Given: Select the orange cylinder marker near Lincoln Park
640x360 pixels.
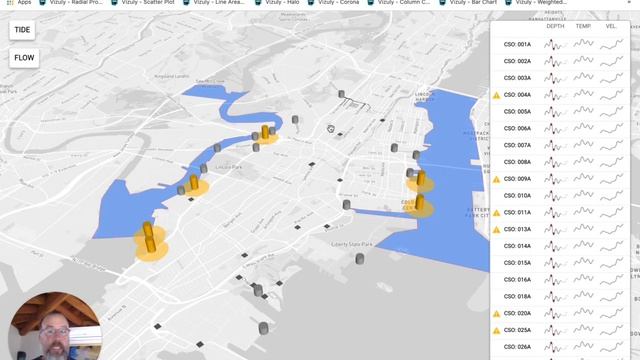Looking at the screenshot, I should click(194, 182).
